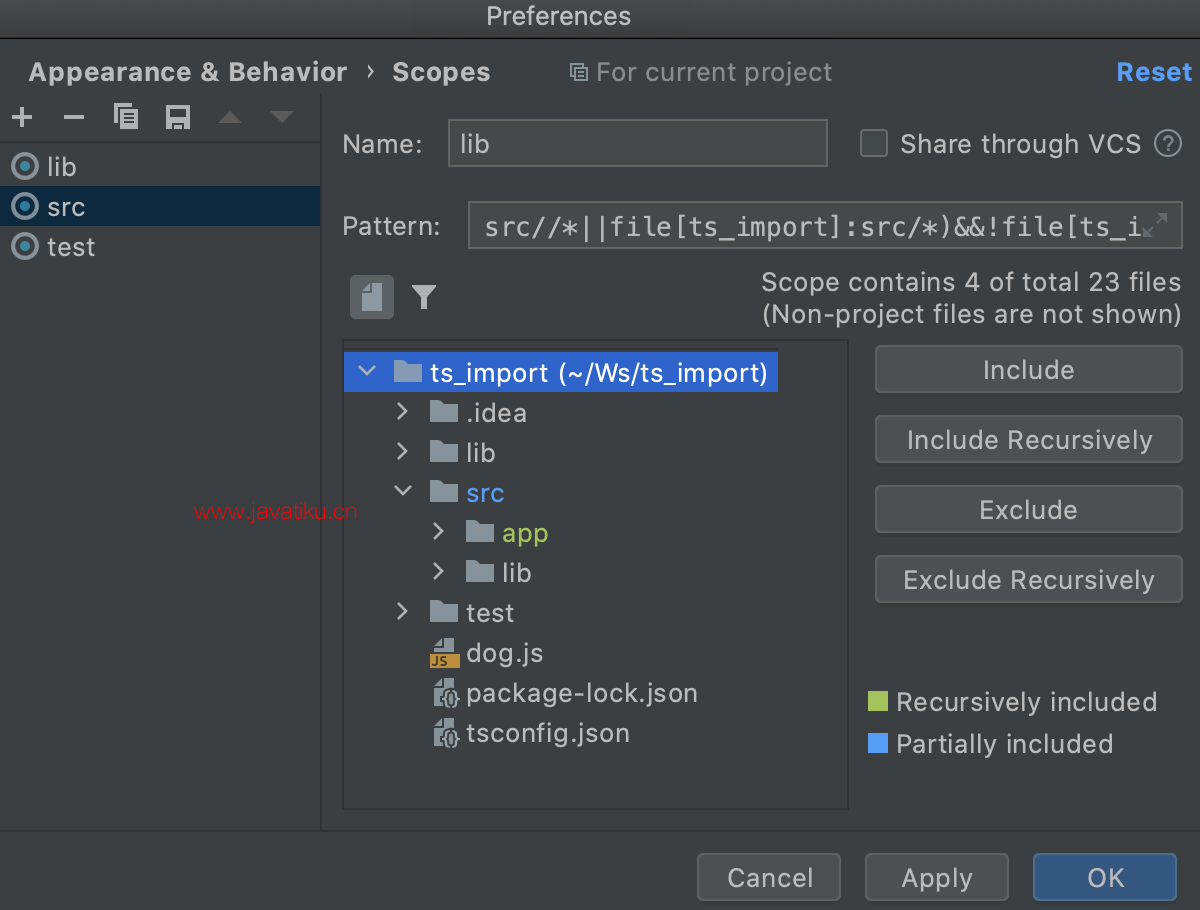Viewport: 1200px width, 910px height.
Task: Expand the test folder
Action: (x=402, y=611)
